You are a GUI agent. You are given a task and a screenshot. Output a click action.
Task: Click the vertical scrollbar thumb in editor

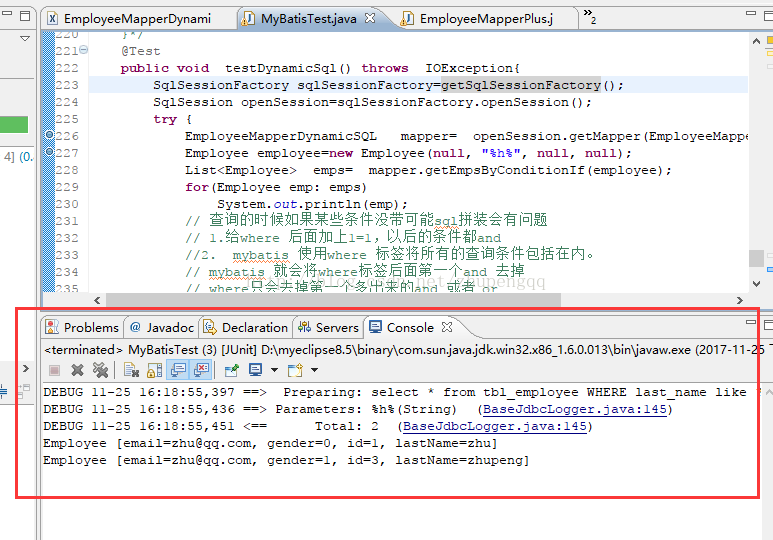click(x=756, y=258)
